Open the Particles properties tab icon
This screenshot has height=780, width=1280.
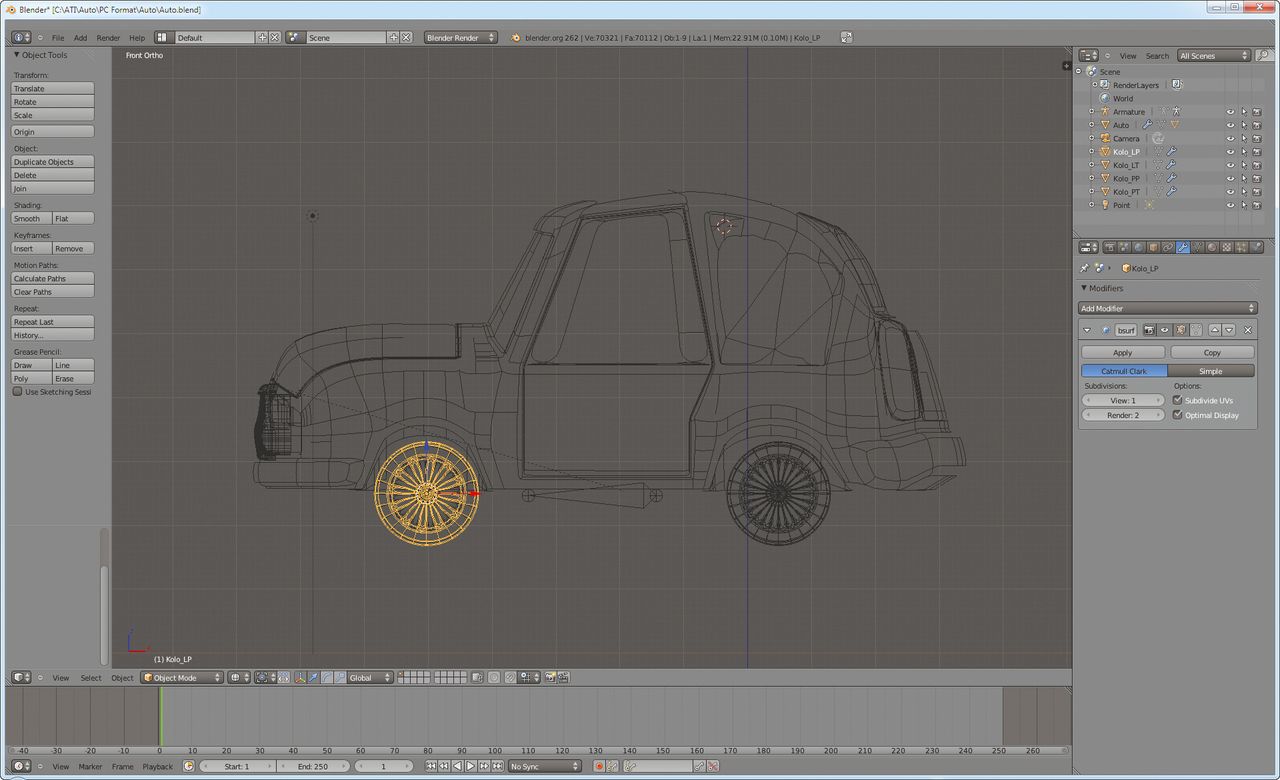coord(1241,247)
